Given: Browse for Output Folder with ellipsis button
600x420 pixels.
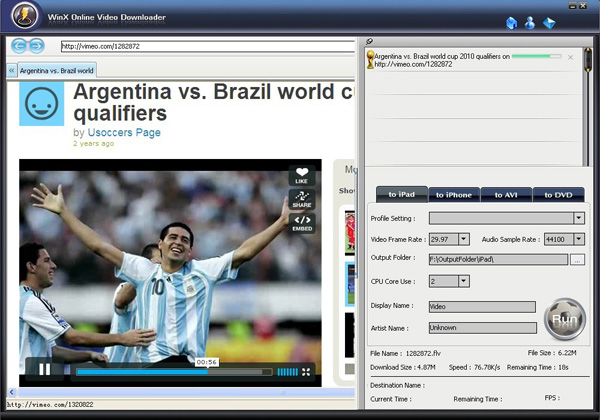Looking at the screenshot, I should click(577, 259).
